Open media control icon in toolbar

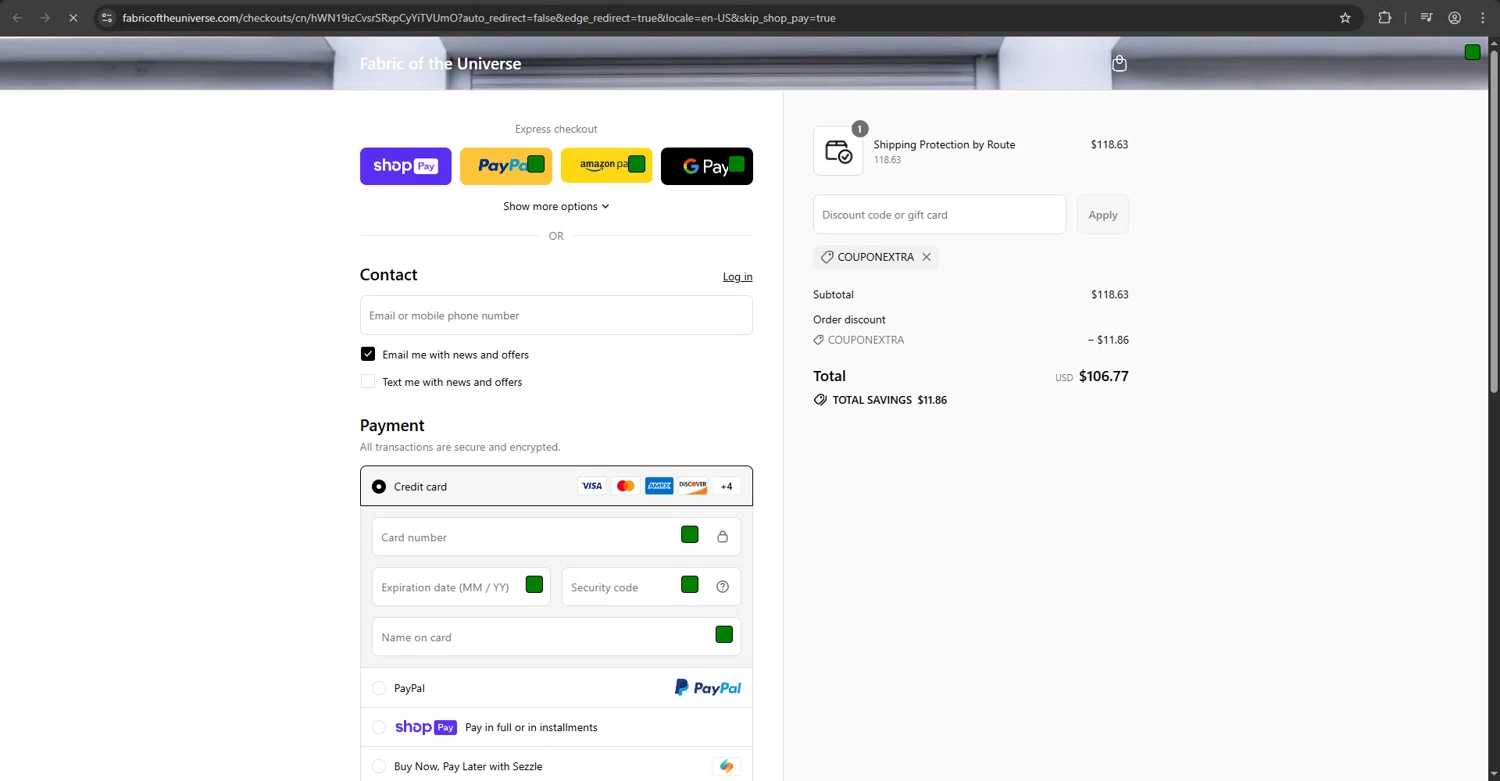pyautogui.click(x=1427, y=18)
